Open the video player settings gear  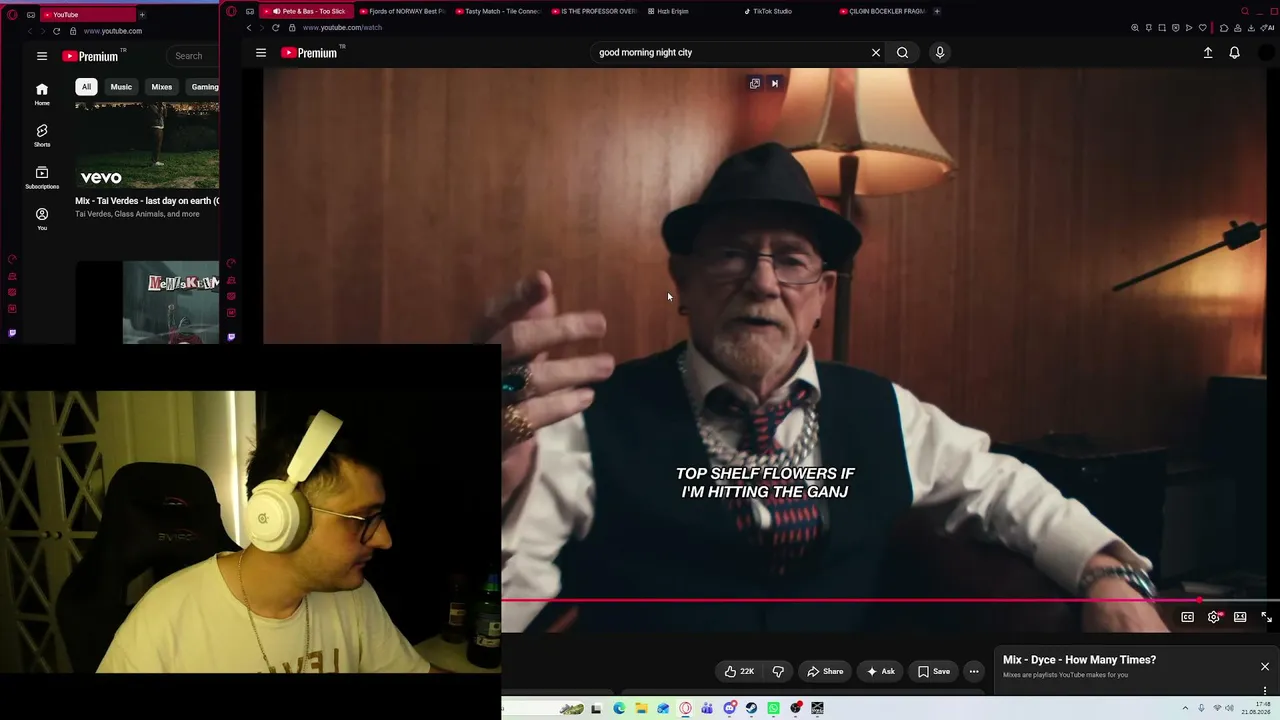coord(1214,617)
